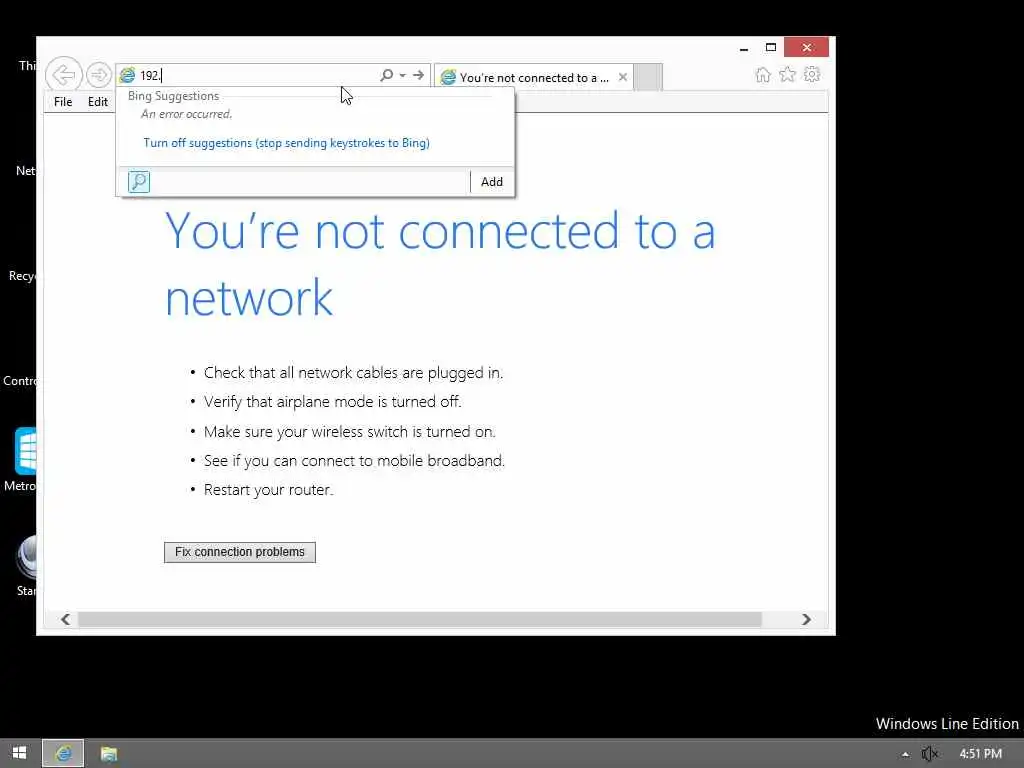Click the Add search provider button
The width and height of the screenshot is (1024, 768).
(492, 182)
